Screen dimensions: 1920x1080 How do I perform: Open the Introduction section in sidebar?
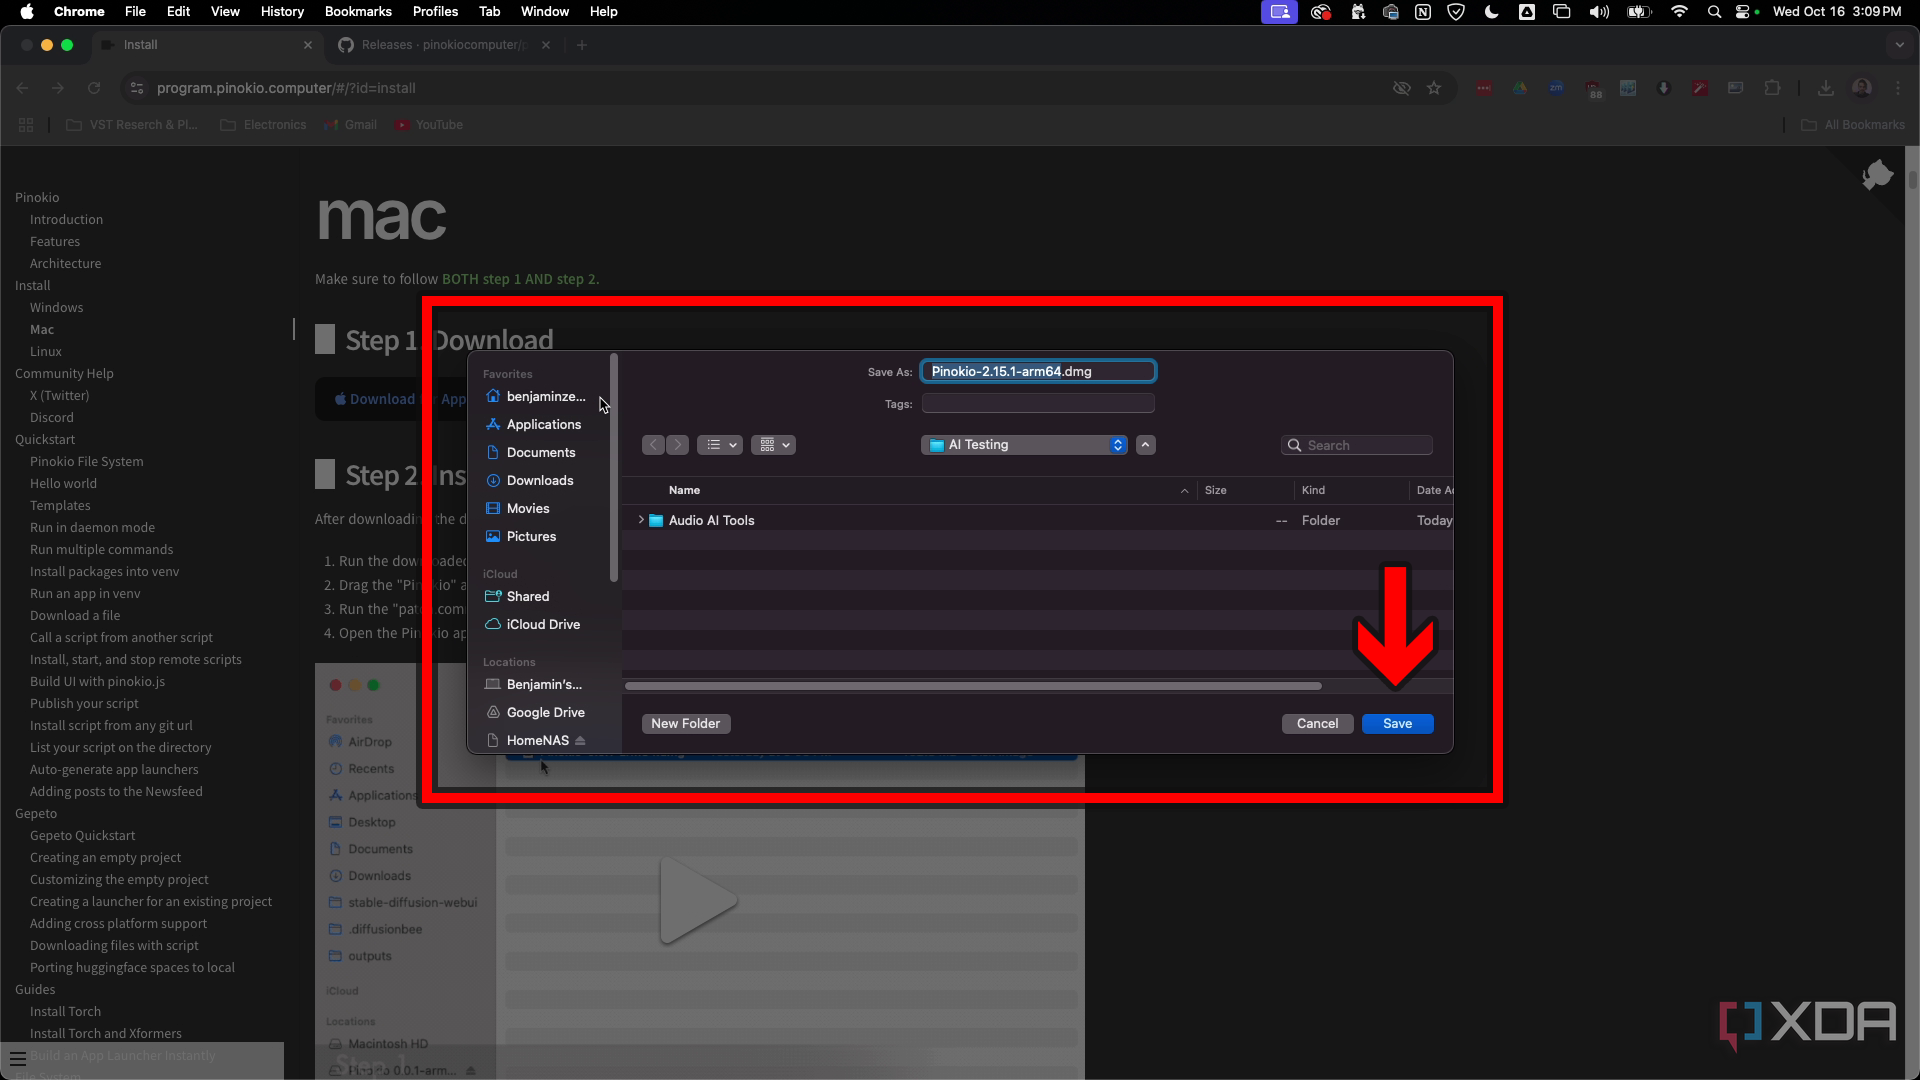pyautogui.click(x=67, y=218)
